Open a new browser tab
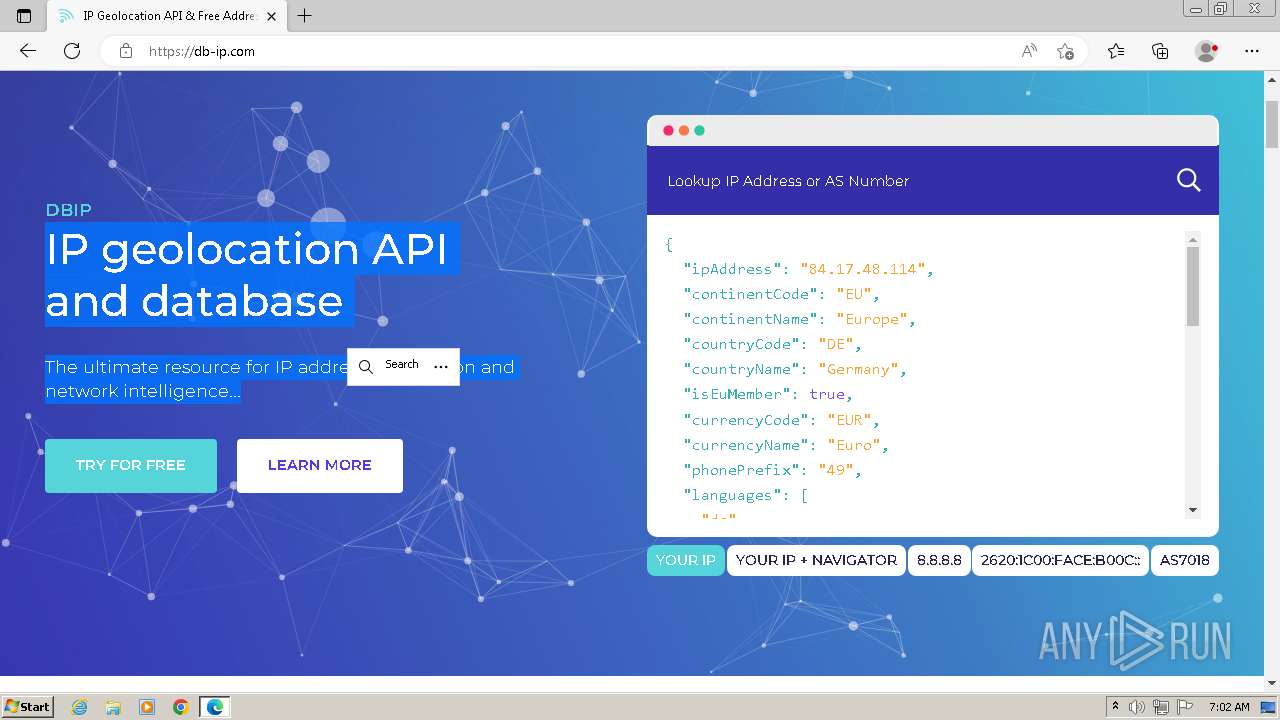1280x720 pixels. (x=305, y=16)
